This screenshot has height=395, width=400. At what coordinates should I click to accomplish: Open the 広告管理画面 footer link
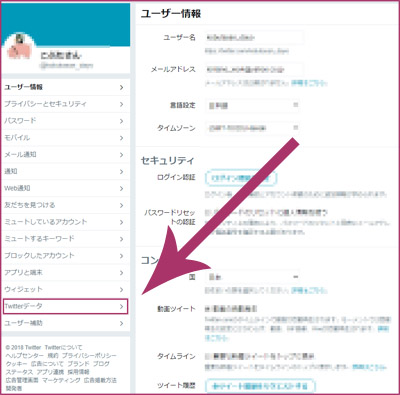point(22,380)
